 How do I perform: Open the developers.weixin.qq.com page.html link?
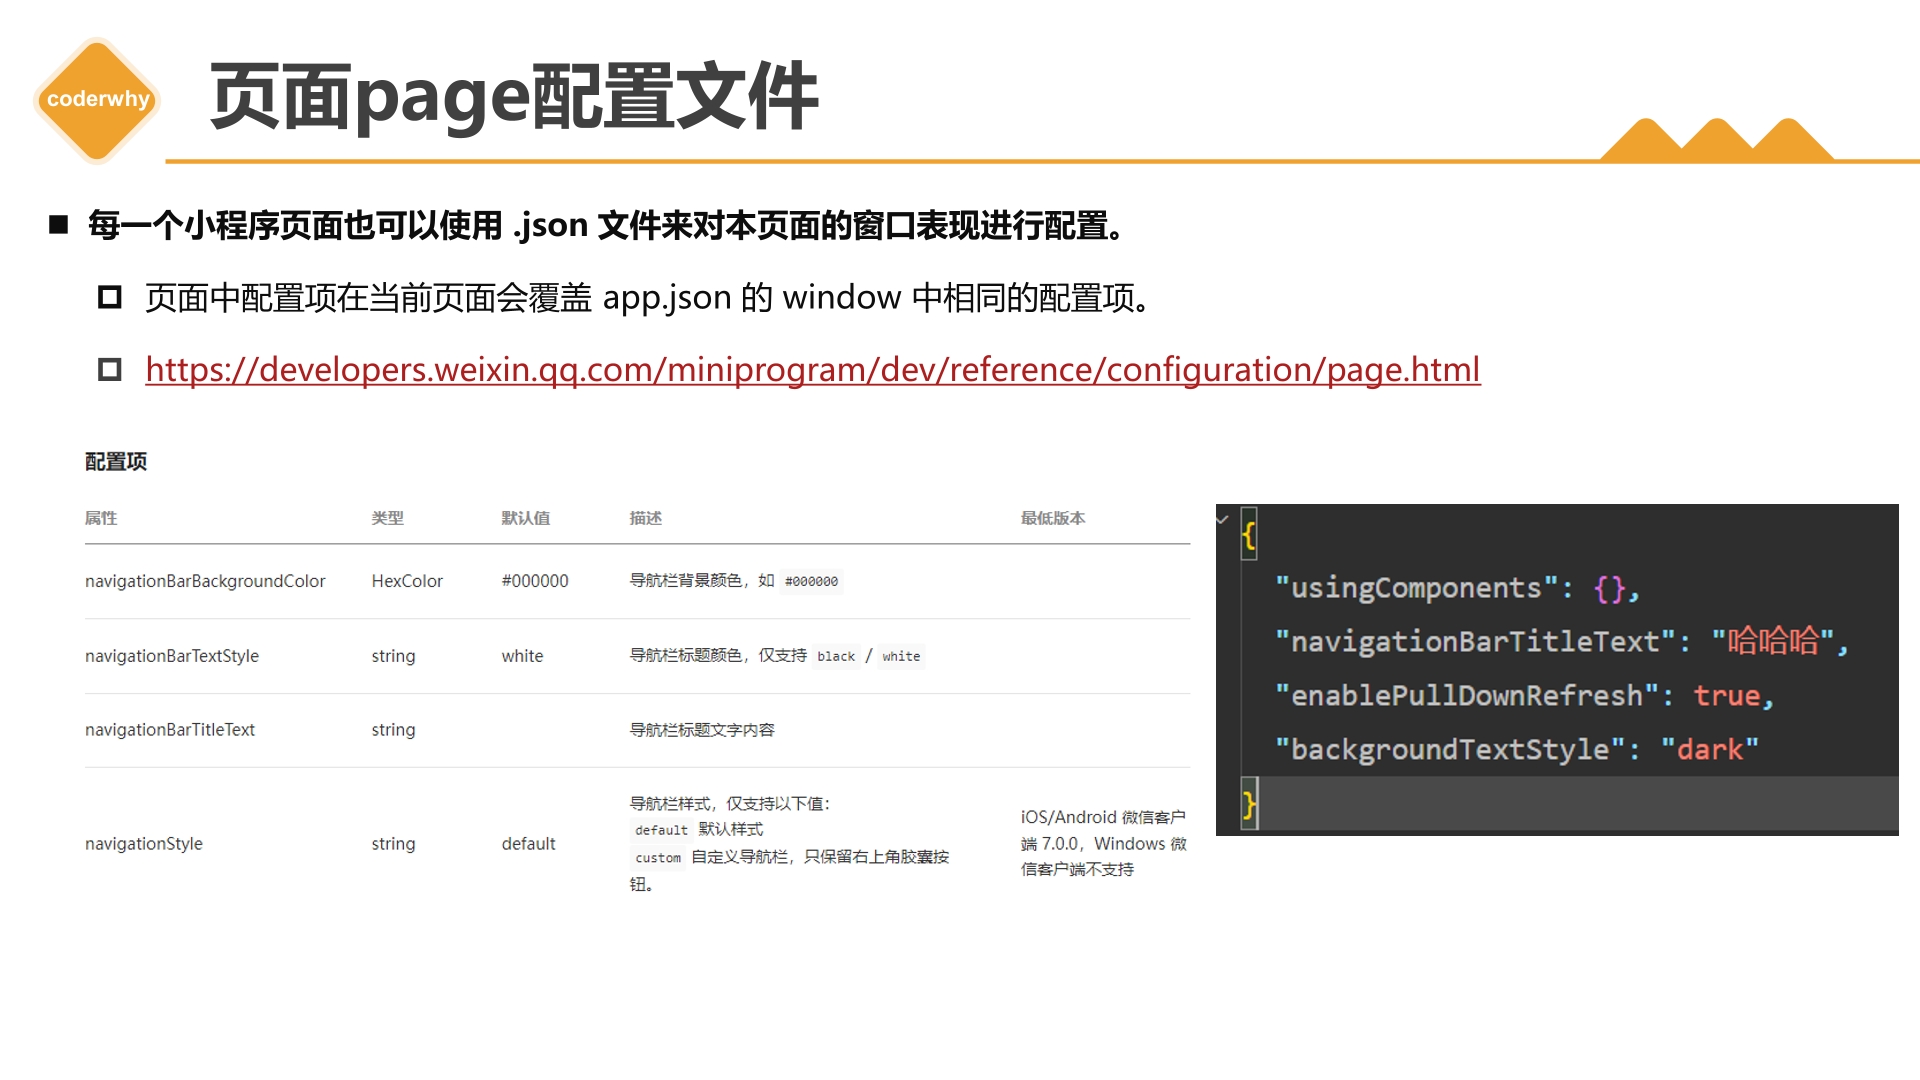(812, 370)
